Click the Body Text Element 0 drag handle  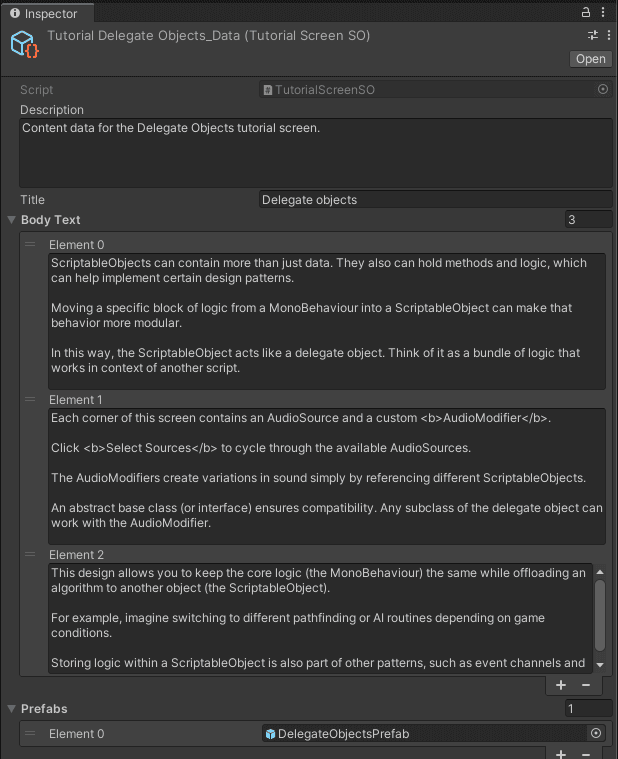point(30,245)
